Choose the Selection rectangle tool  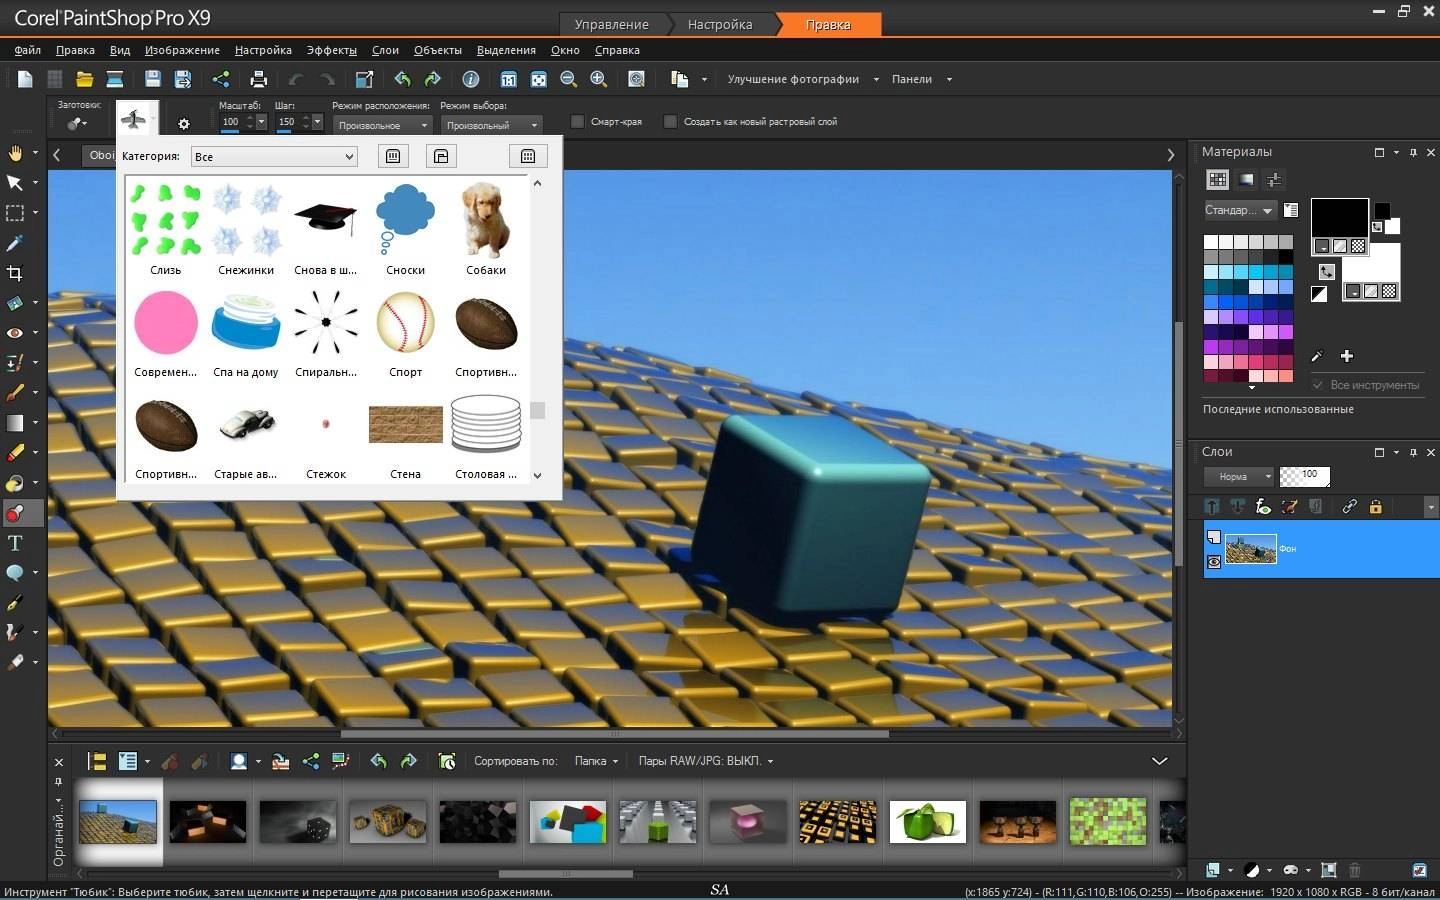[15, 213]
